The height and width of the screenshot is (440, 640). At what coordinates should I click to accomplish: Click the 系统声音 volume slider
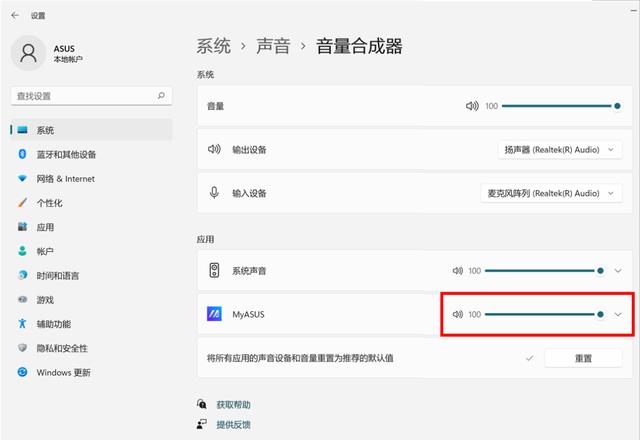click(544, 271)
